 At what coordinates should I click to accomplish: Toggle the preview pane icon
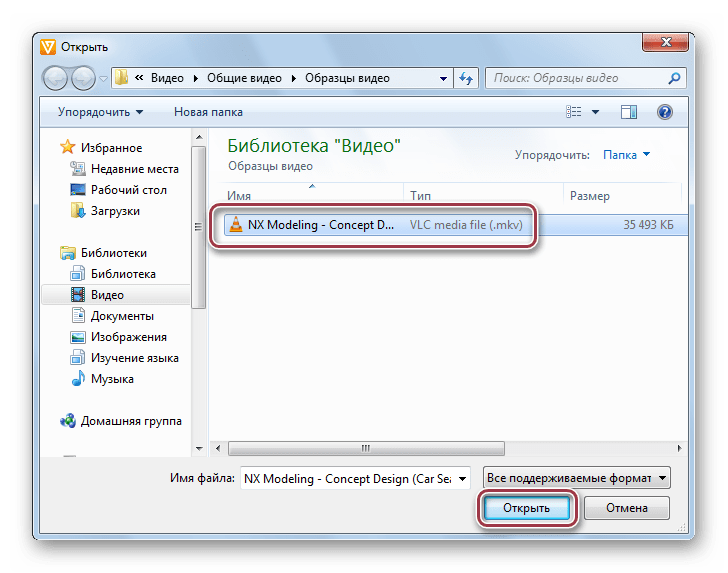[x=629, y=112]
